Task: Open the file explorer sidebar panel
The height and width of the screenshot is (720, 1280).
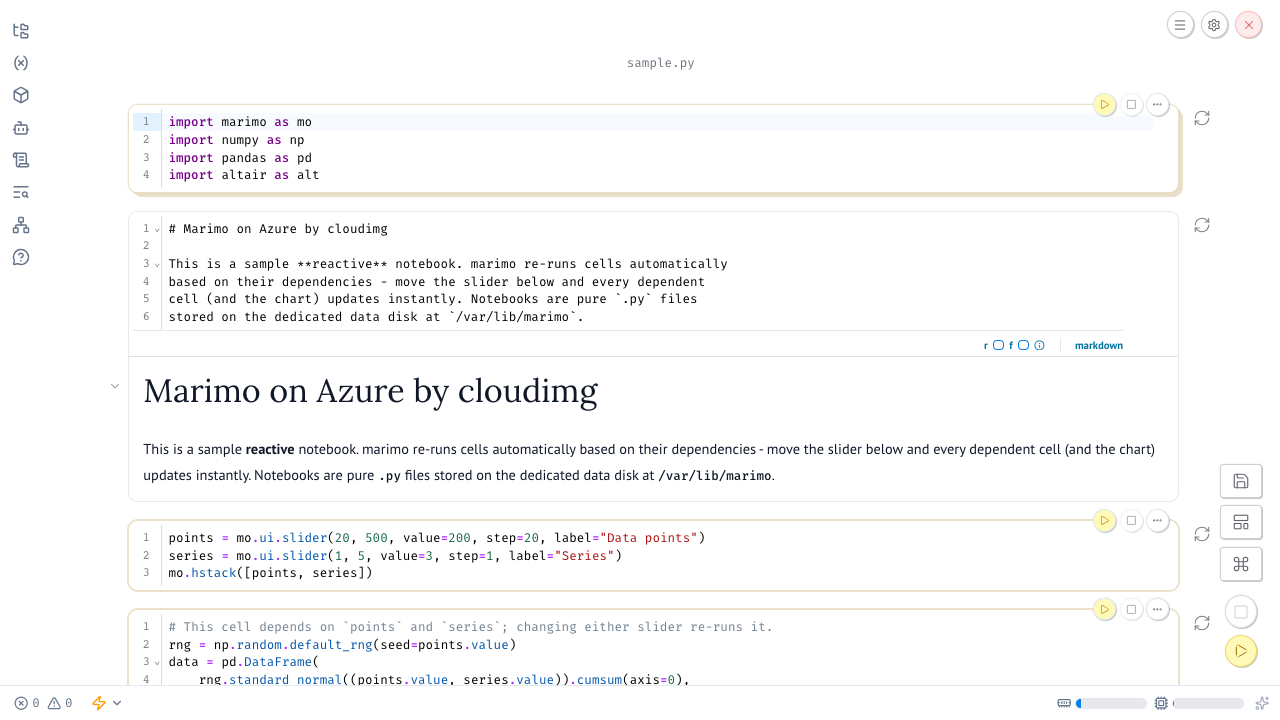Action: pos(21,31)
